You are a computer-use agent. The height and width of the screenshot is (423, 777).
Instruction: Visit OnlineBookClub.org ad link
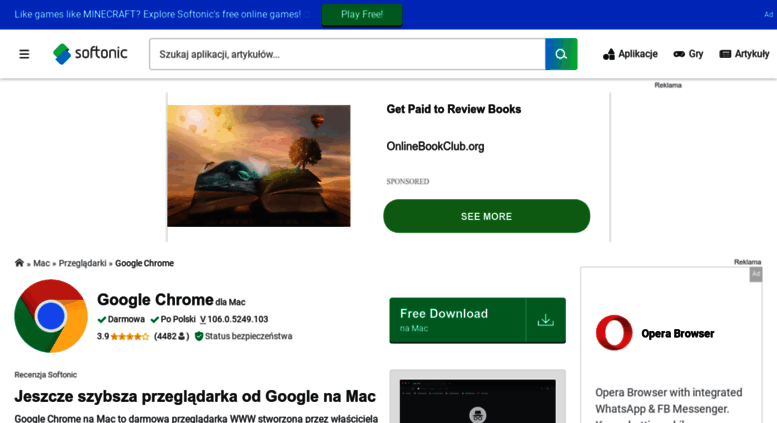[435, 147]
